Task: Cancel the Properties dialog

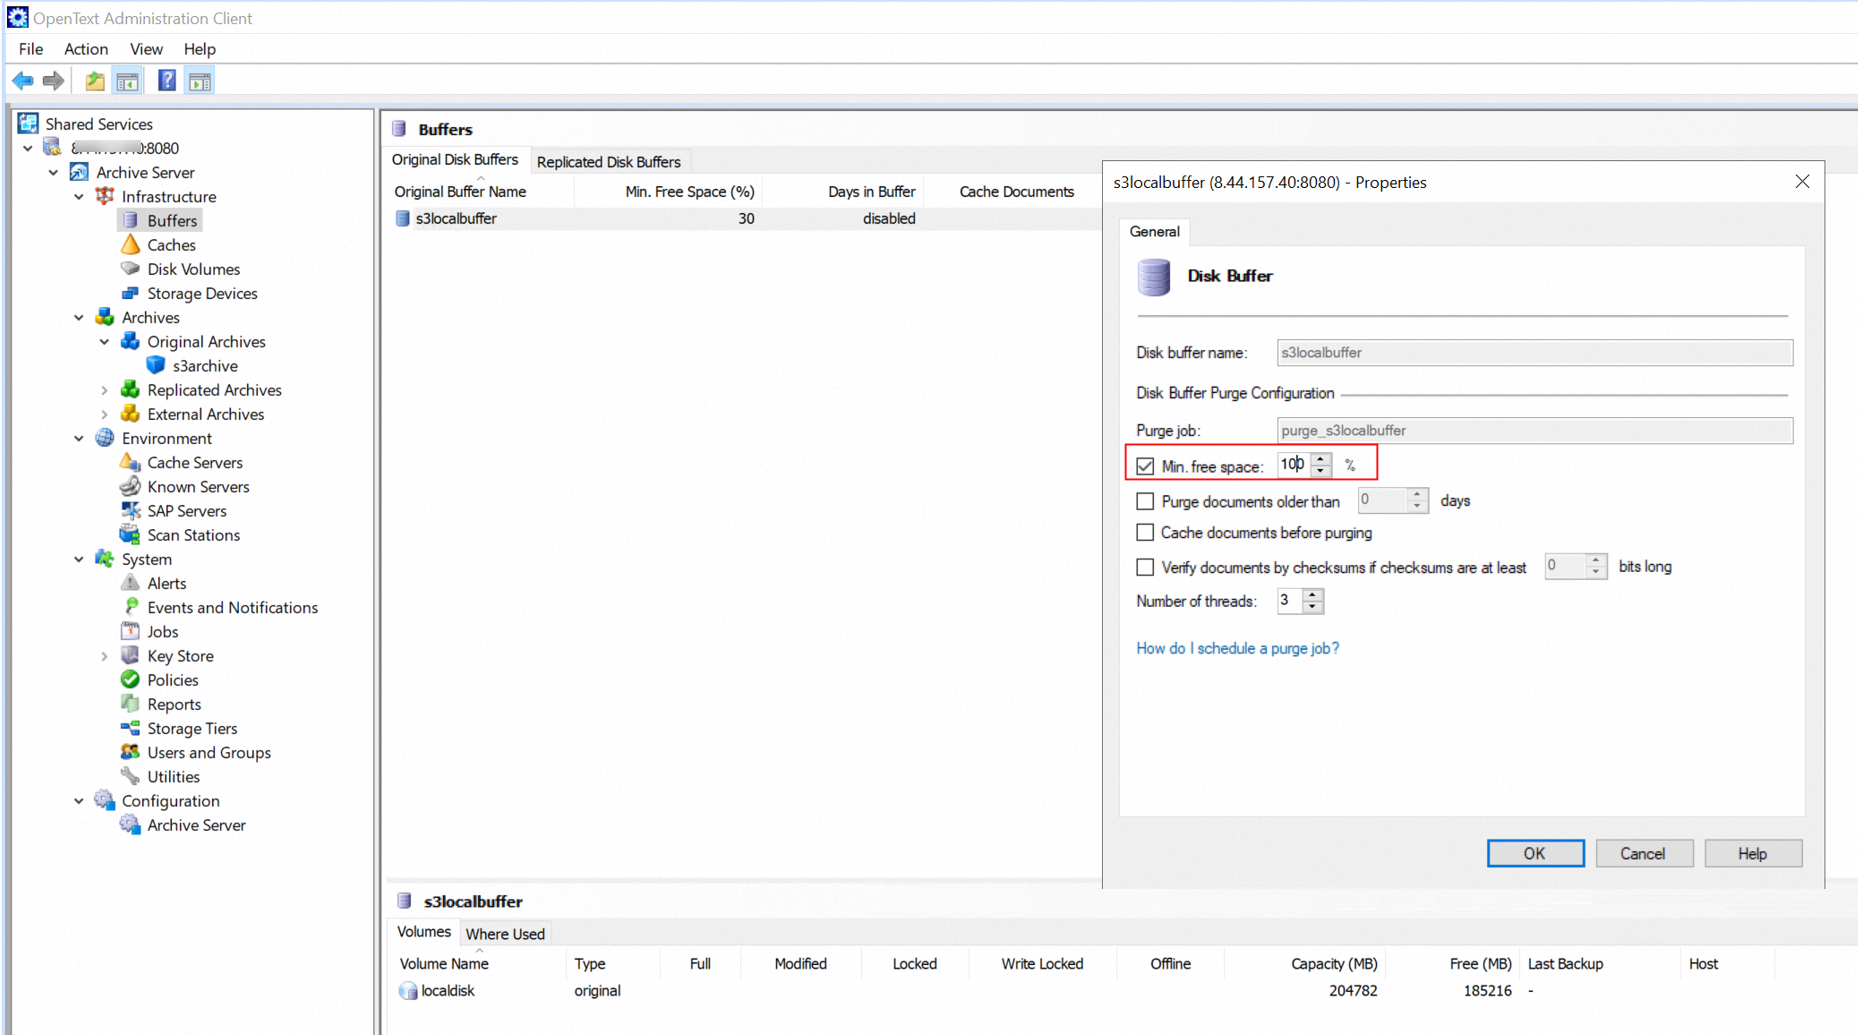Action: tap(1643, 853)
